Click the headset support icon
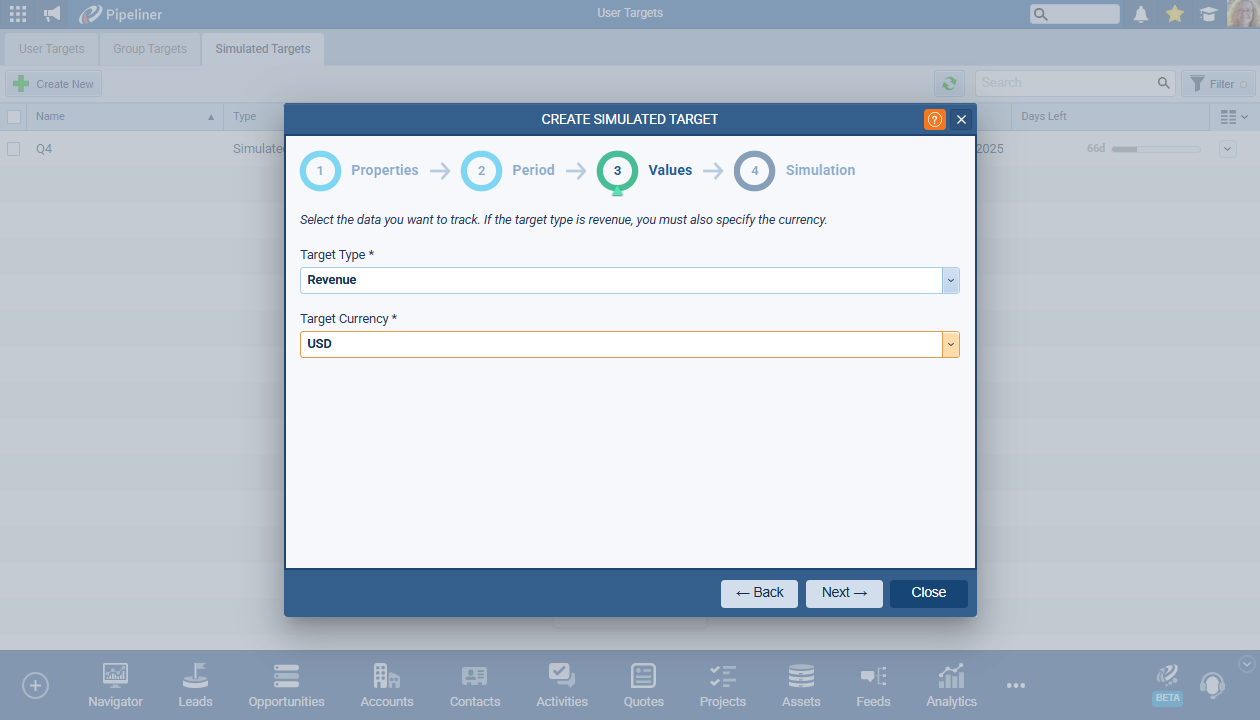 click(x=1212, y=686)
